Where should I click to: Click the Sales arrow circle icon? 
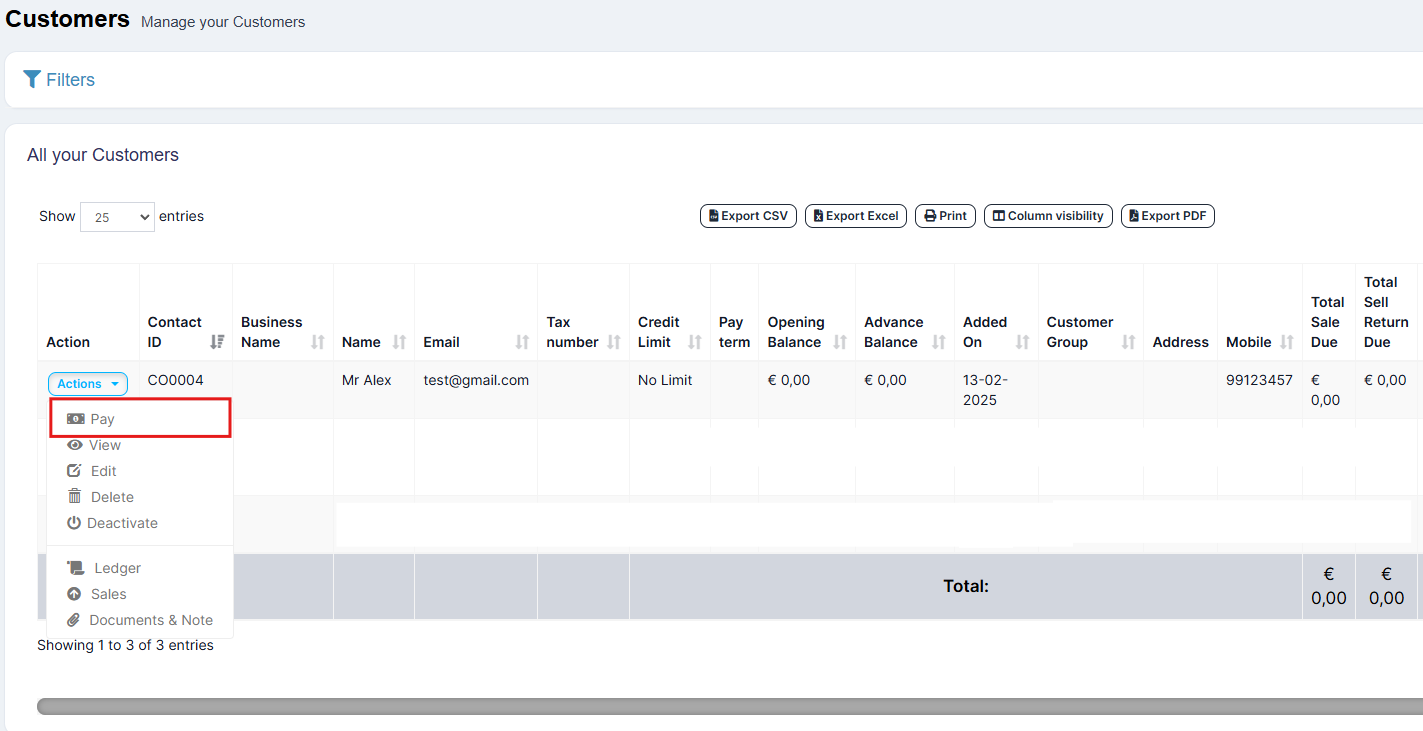coord(74,594)
